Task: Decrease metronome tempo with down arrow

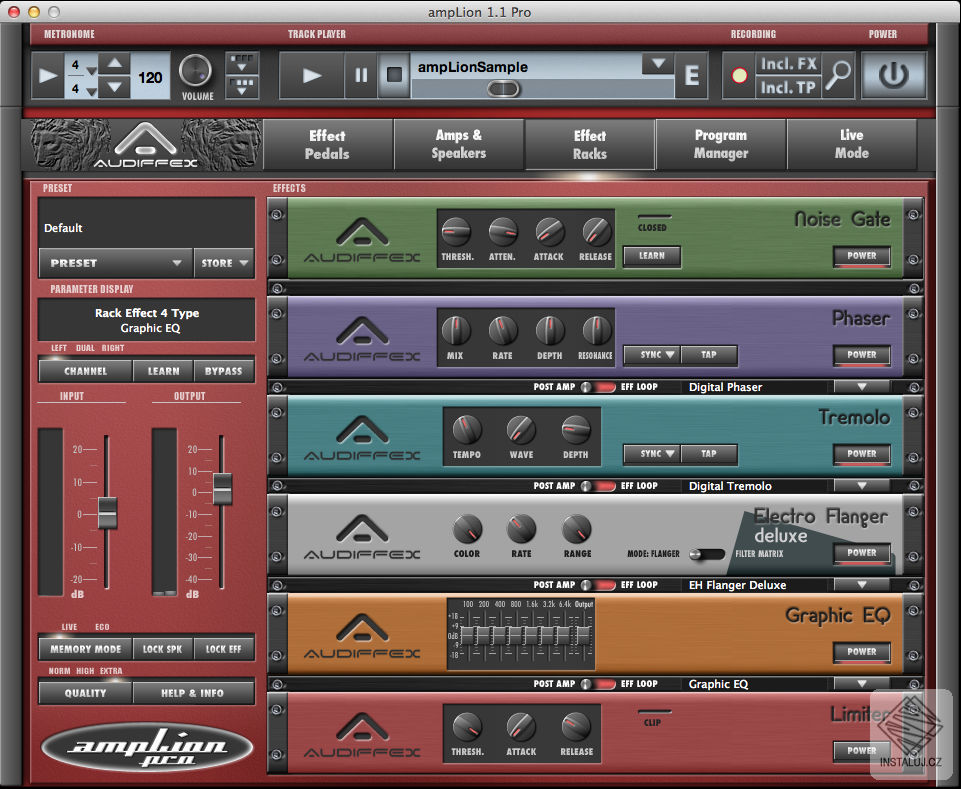Action: (x=115, y=87)
